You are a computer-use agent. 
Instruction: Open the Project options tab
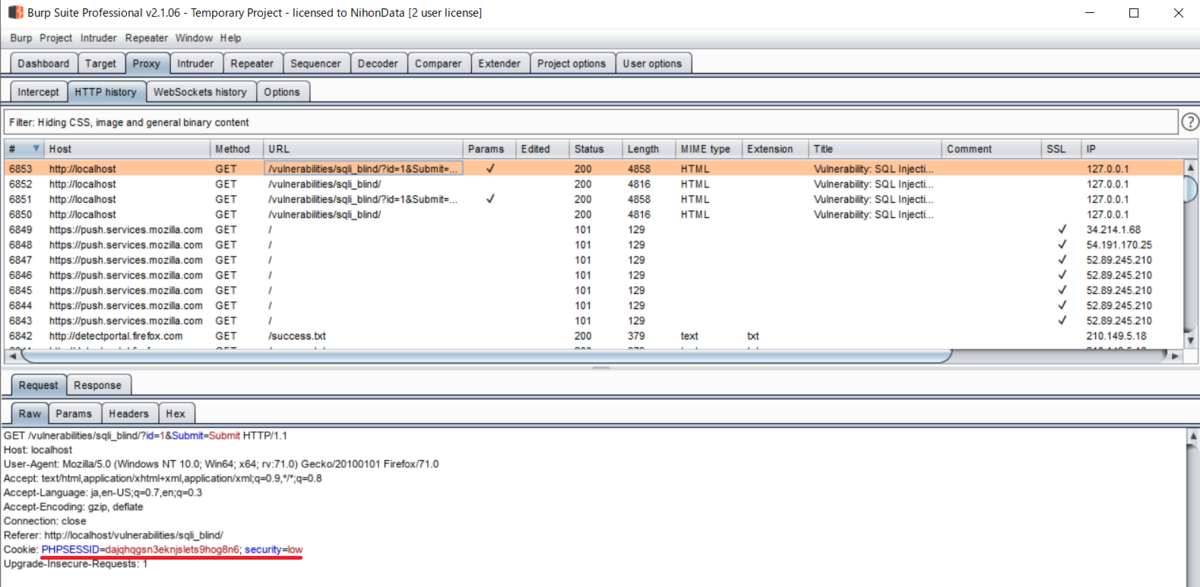click(x=572, y=63)
